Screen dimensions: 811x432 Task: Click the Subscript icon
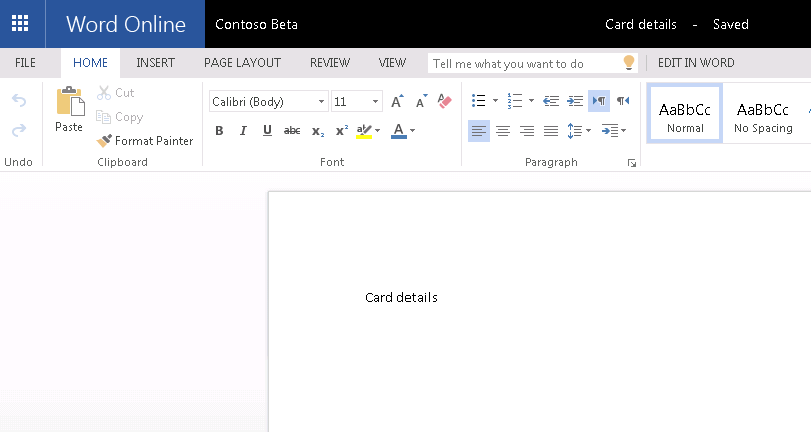[x=317, y=131]
